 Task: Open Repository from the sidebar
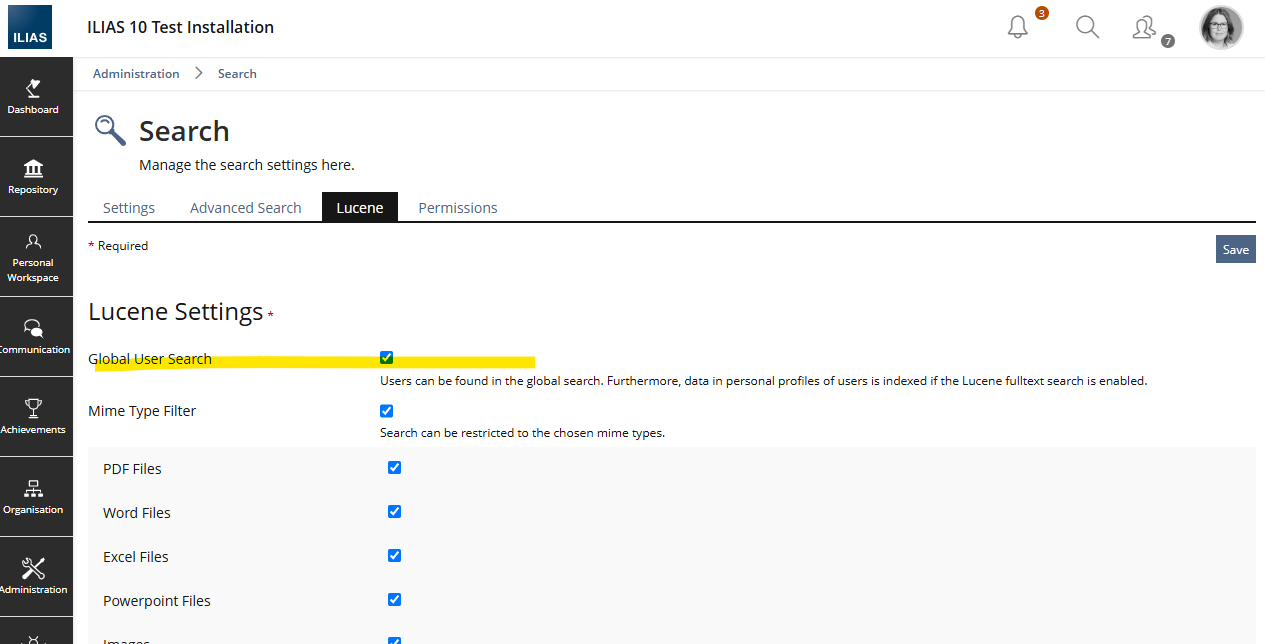[x=35, y=177]
